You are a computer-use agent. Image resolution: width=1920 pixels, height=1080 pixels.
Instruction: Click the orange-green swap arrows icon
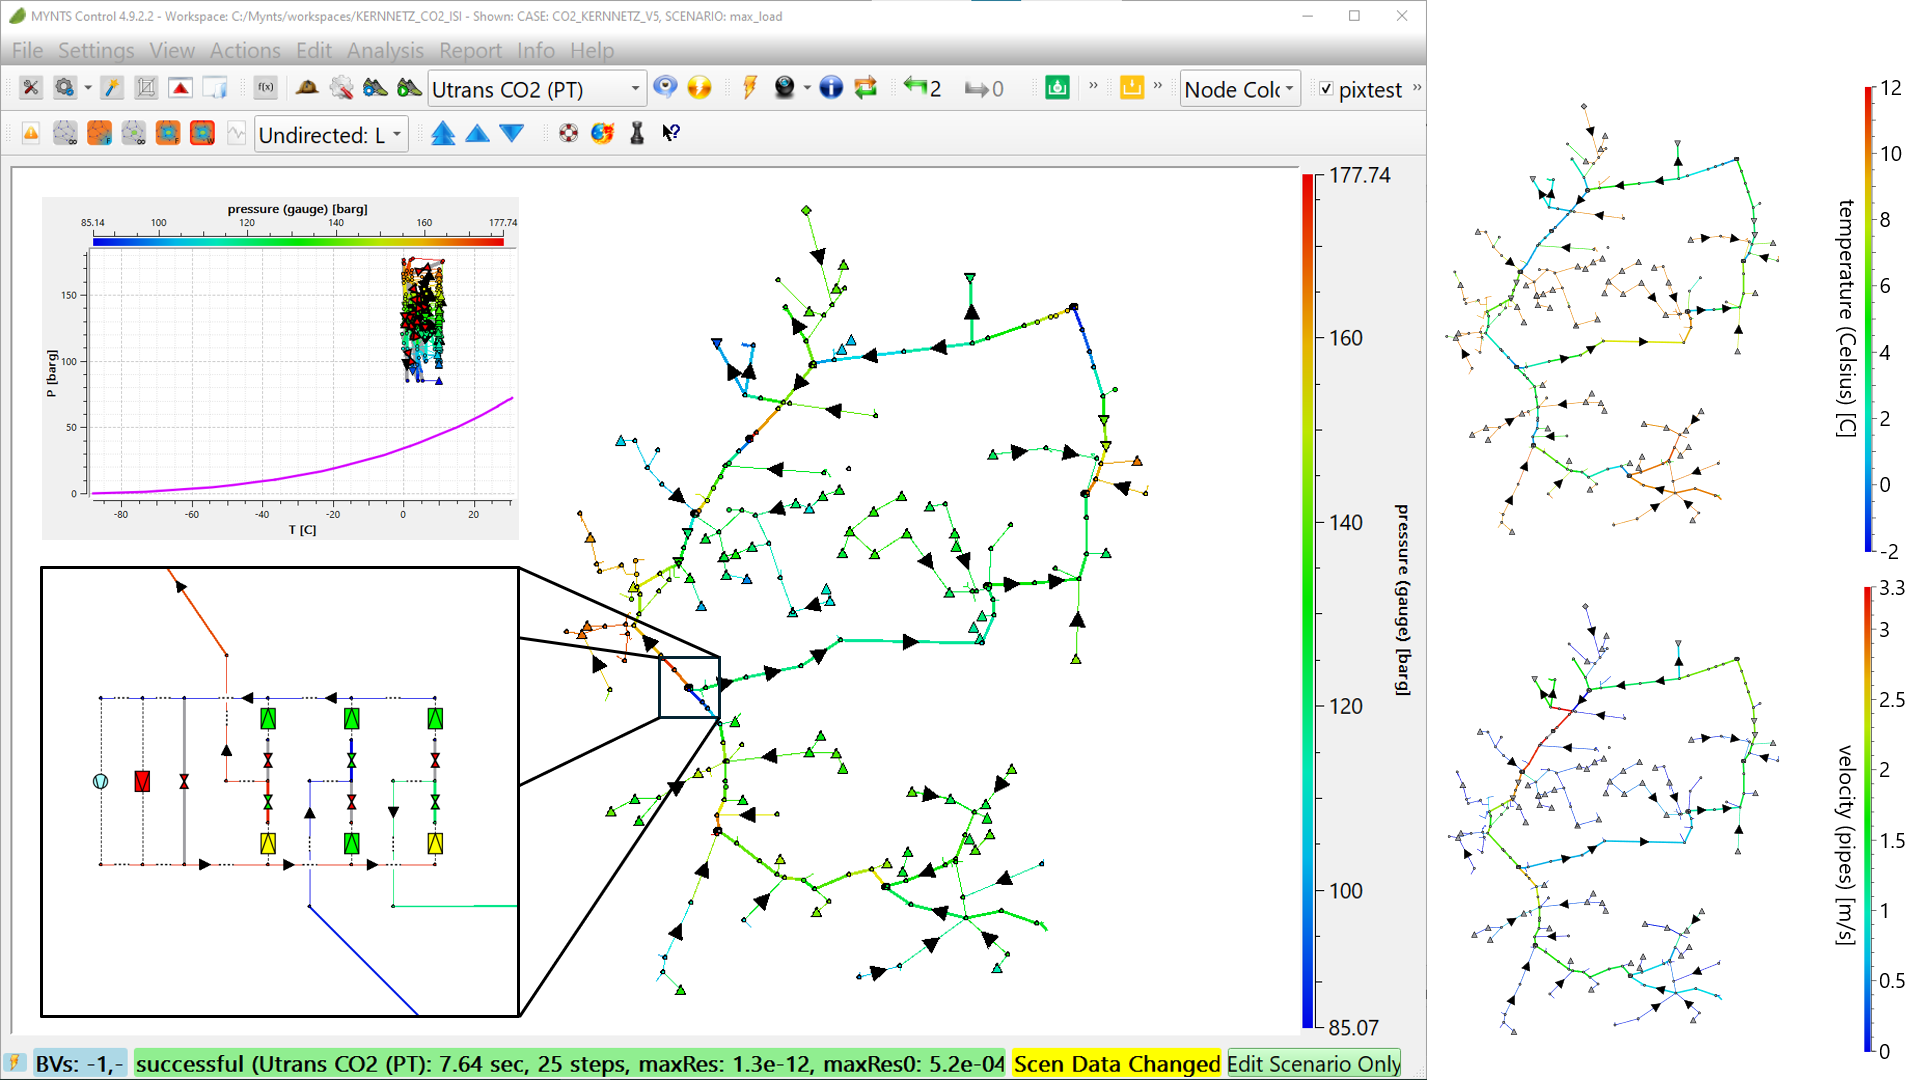point(866,88)
